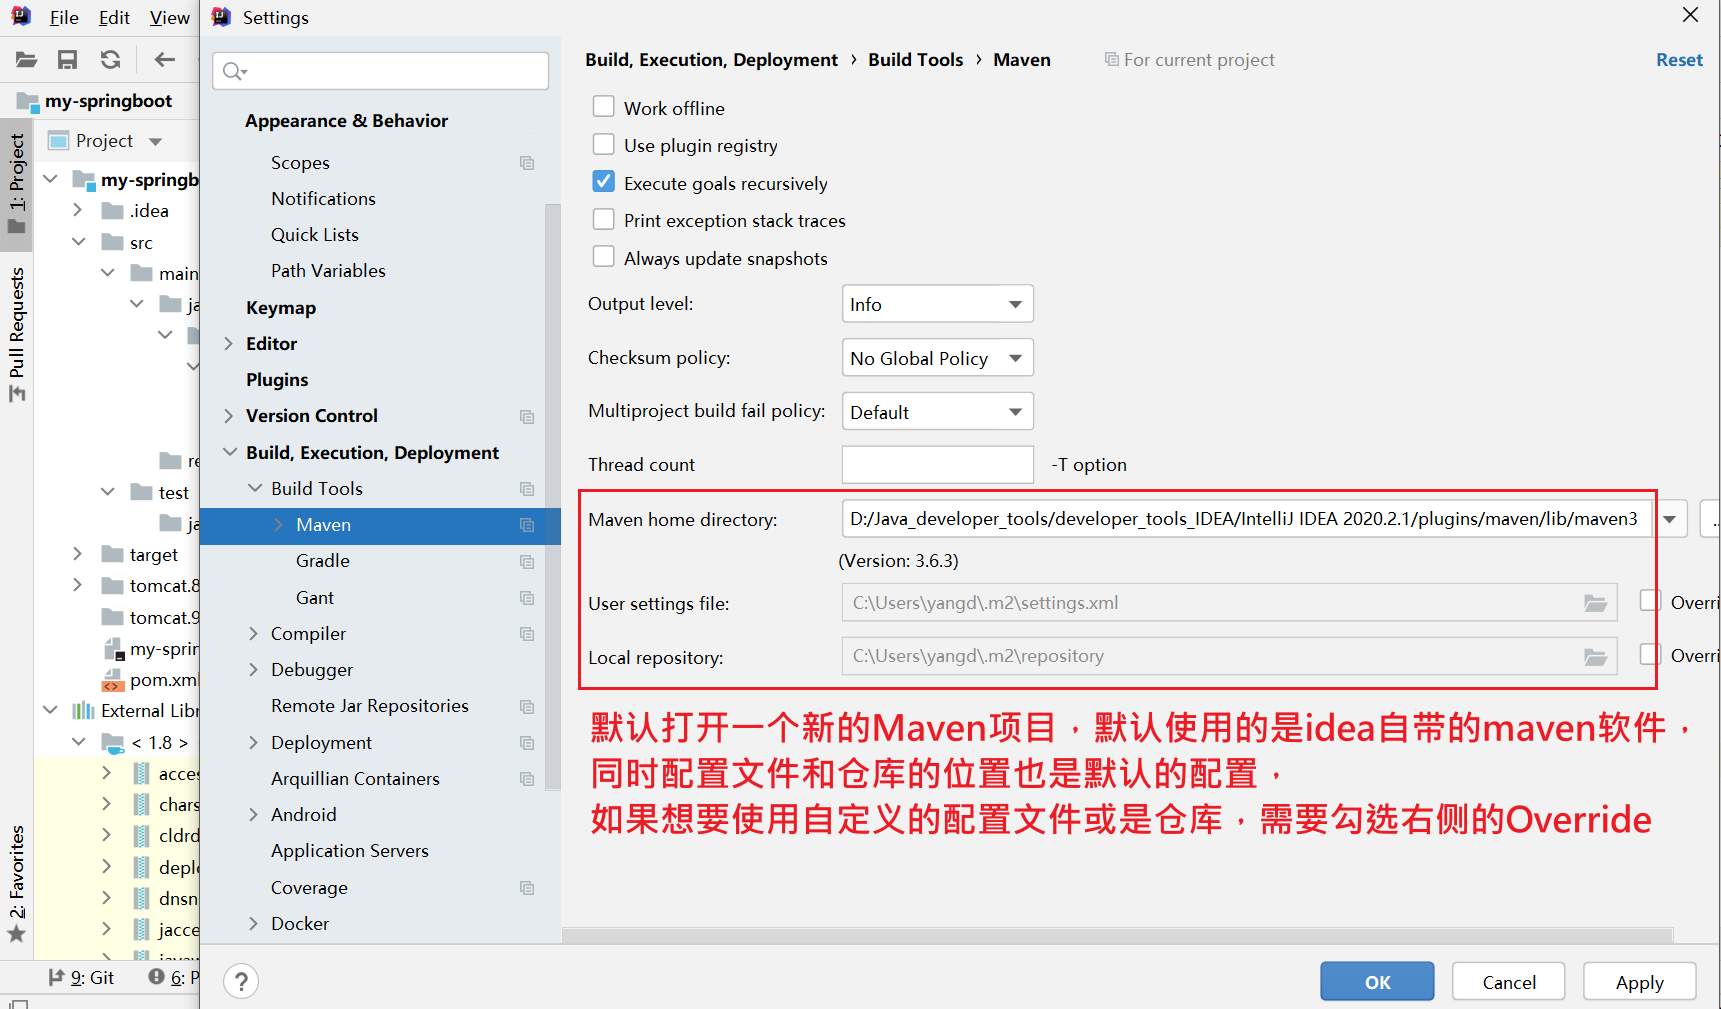Click the search icon in Settings search
This screenshot has width=1721, height=1009.
[x=234, y=71]
